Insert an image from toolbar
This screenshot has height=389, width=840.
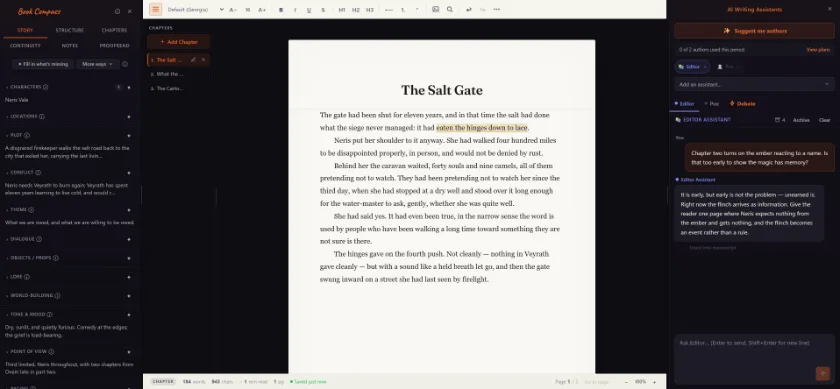pos(436,9)
